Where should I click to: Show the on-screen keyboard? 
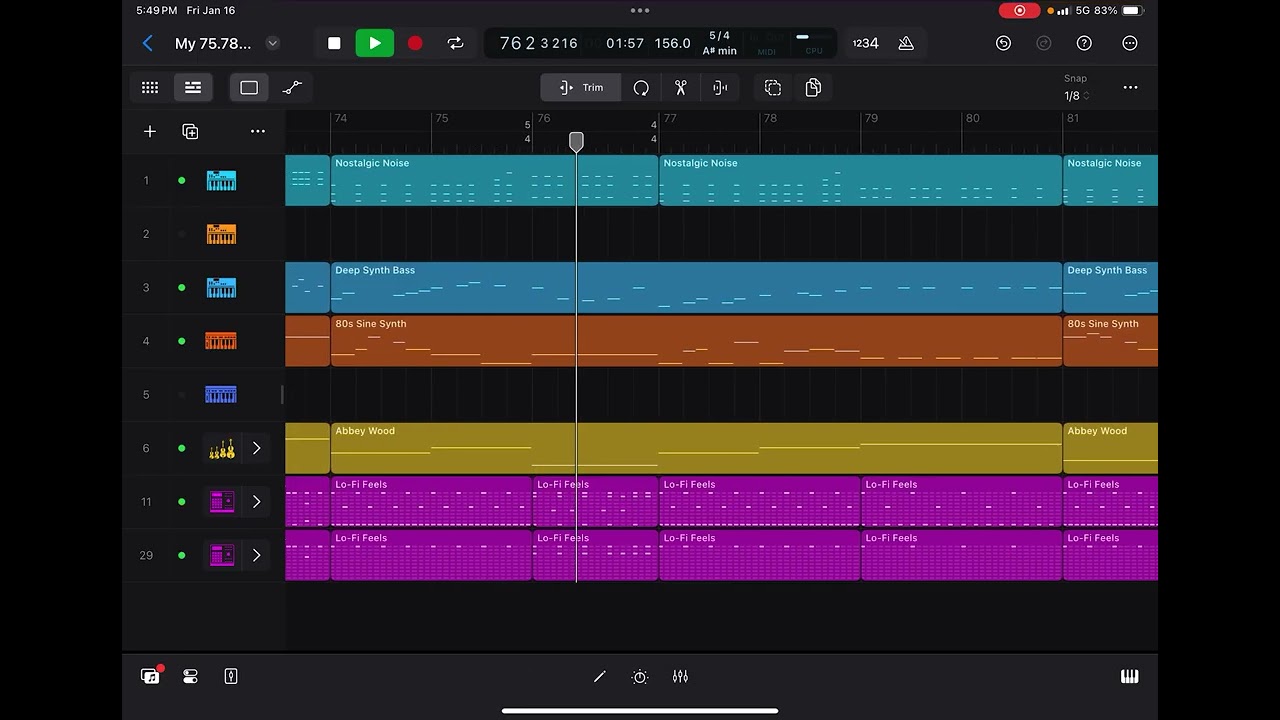point(1130,677)
